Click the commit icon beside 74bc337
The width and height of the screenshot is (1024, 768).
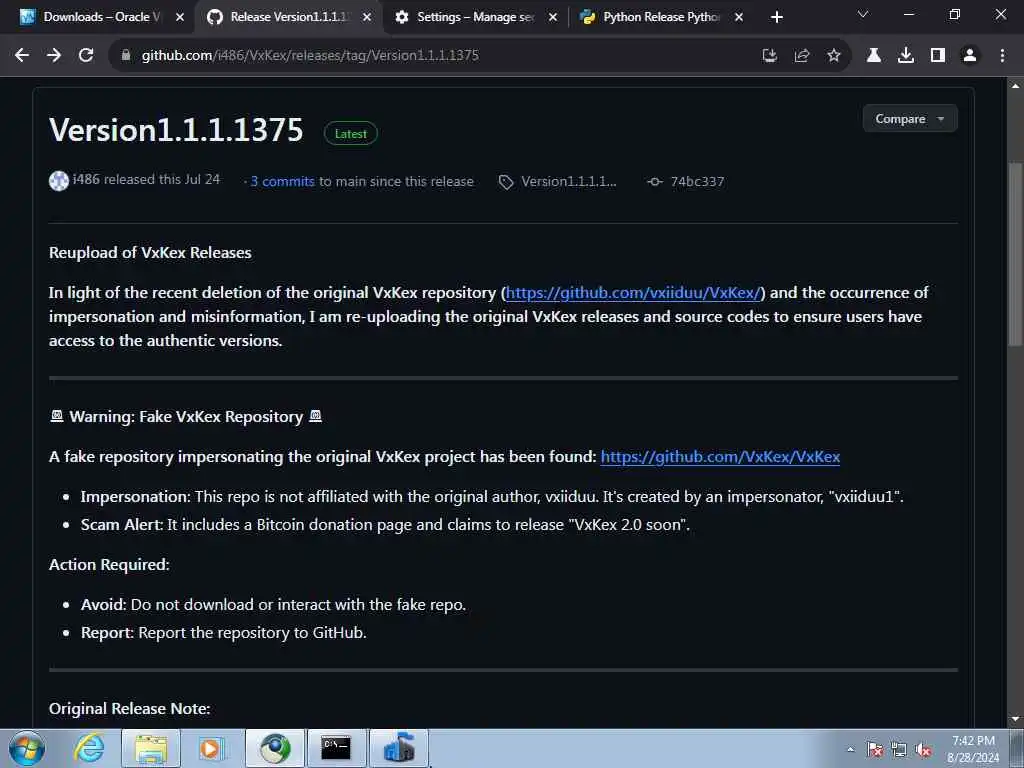[654, 182]
